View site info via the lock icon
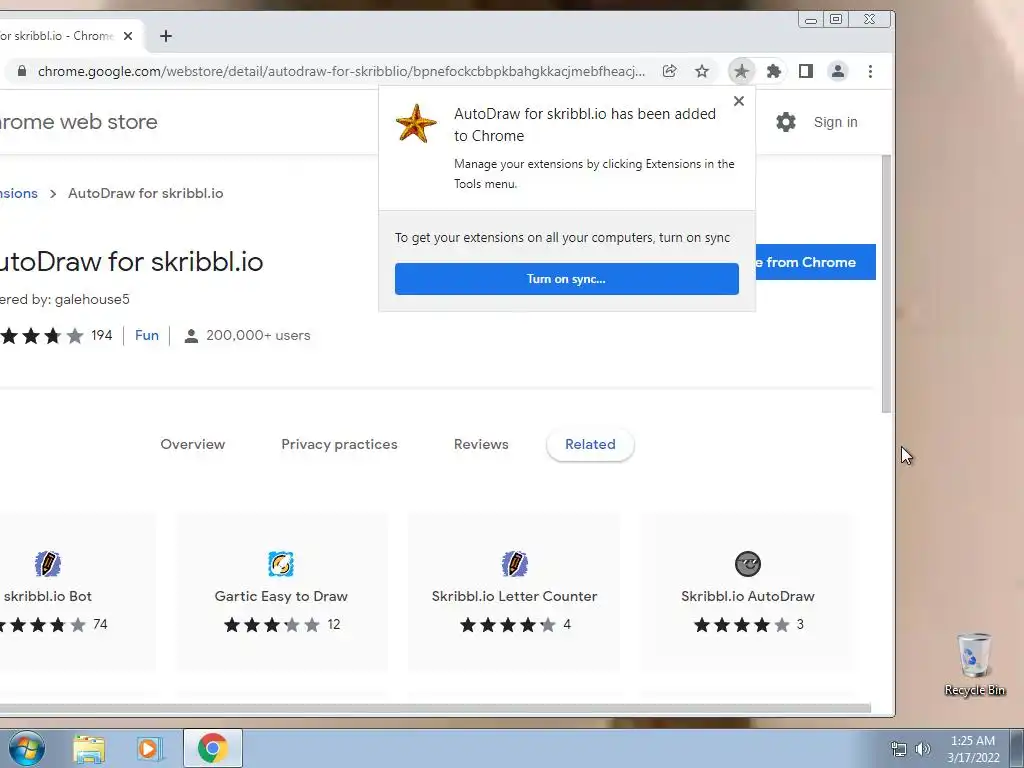 (x=22, y=71)
